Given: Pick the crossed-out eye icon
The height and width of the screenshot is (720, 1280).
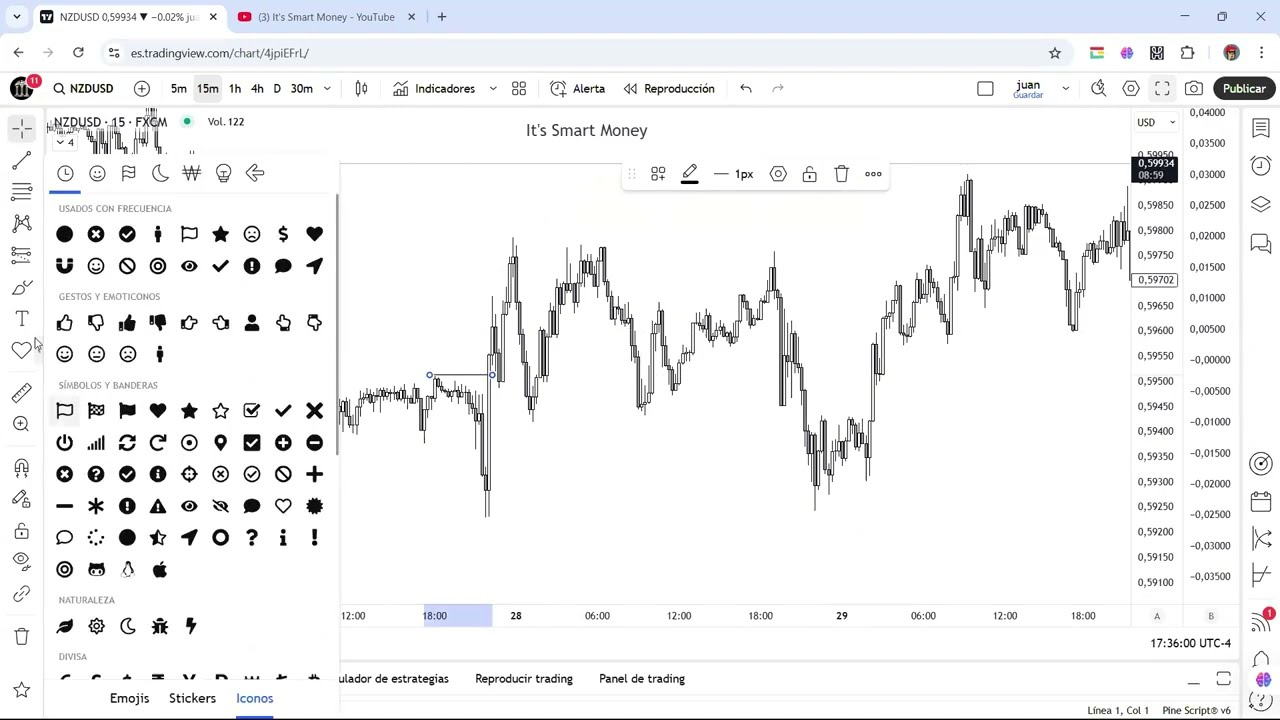Looking at the screenshot, I should coord(220,506).
